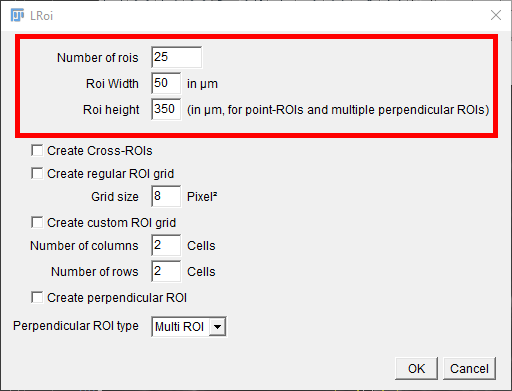
Task: Focus the Number of columns field
Action: click(166, 245)
